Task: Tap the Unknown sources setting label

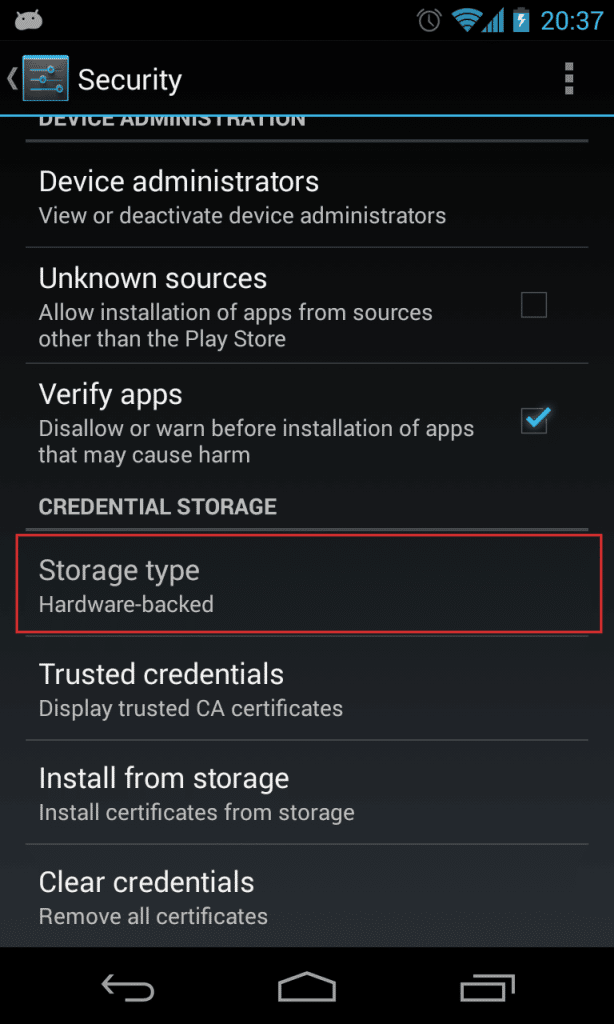Action: (153, 279)
